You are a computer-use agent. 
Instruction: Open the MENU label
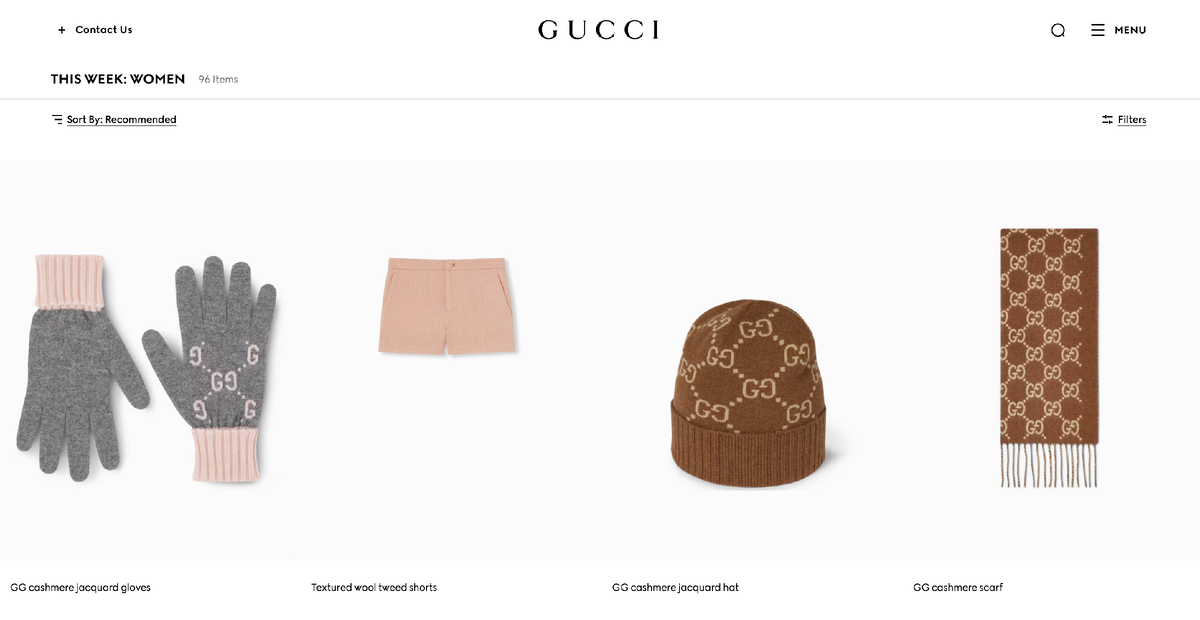1130,30
